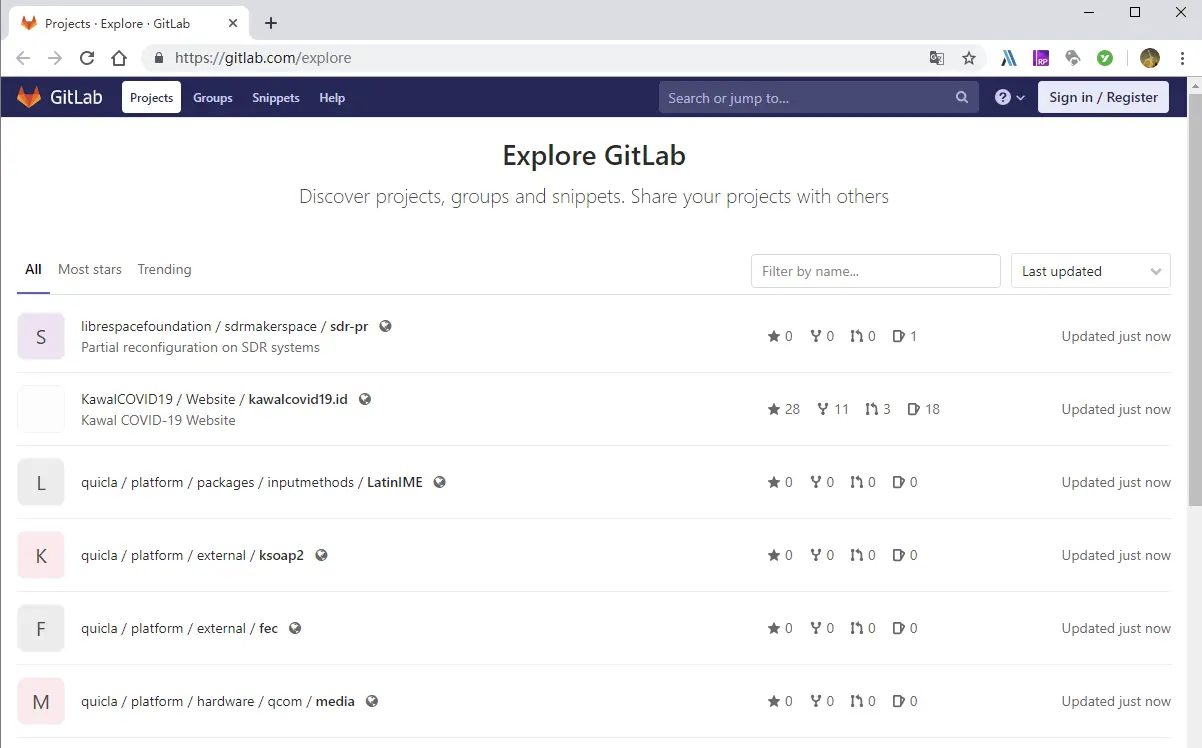Click the blank avatar for kawalcovid19.id project

click(41, 409)
